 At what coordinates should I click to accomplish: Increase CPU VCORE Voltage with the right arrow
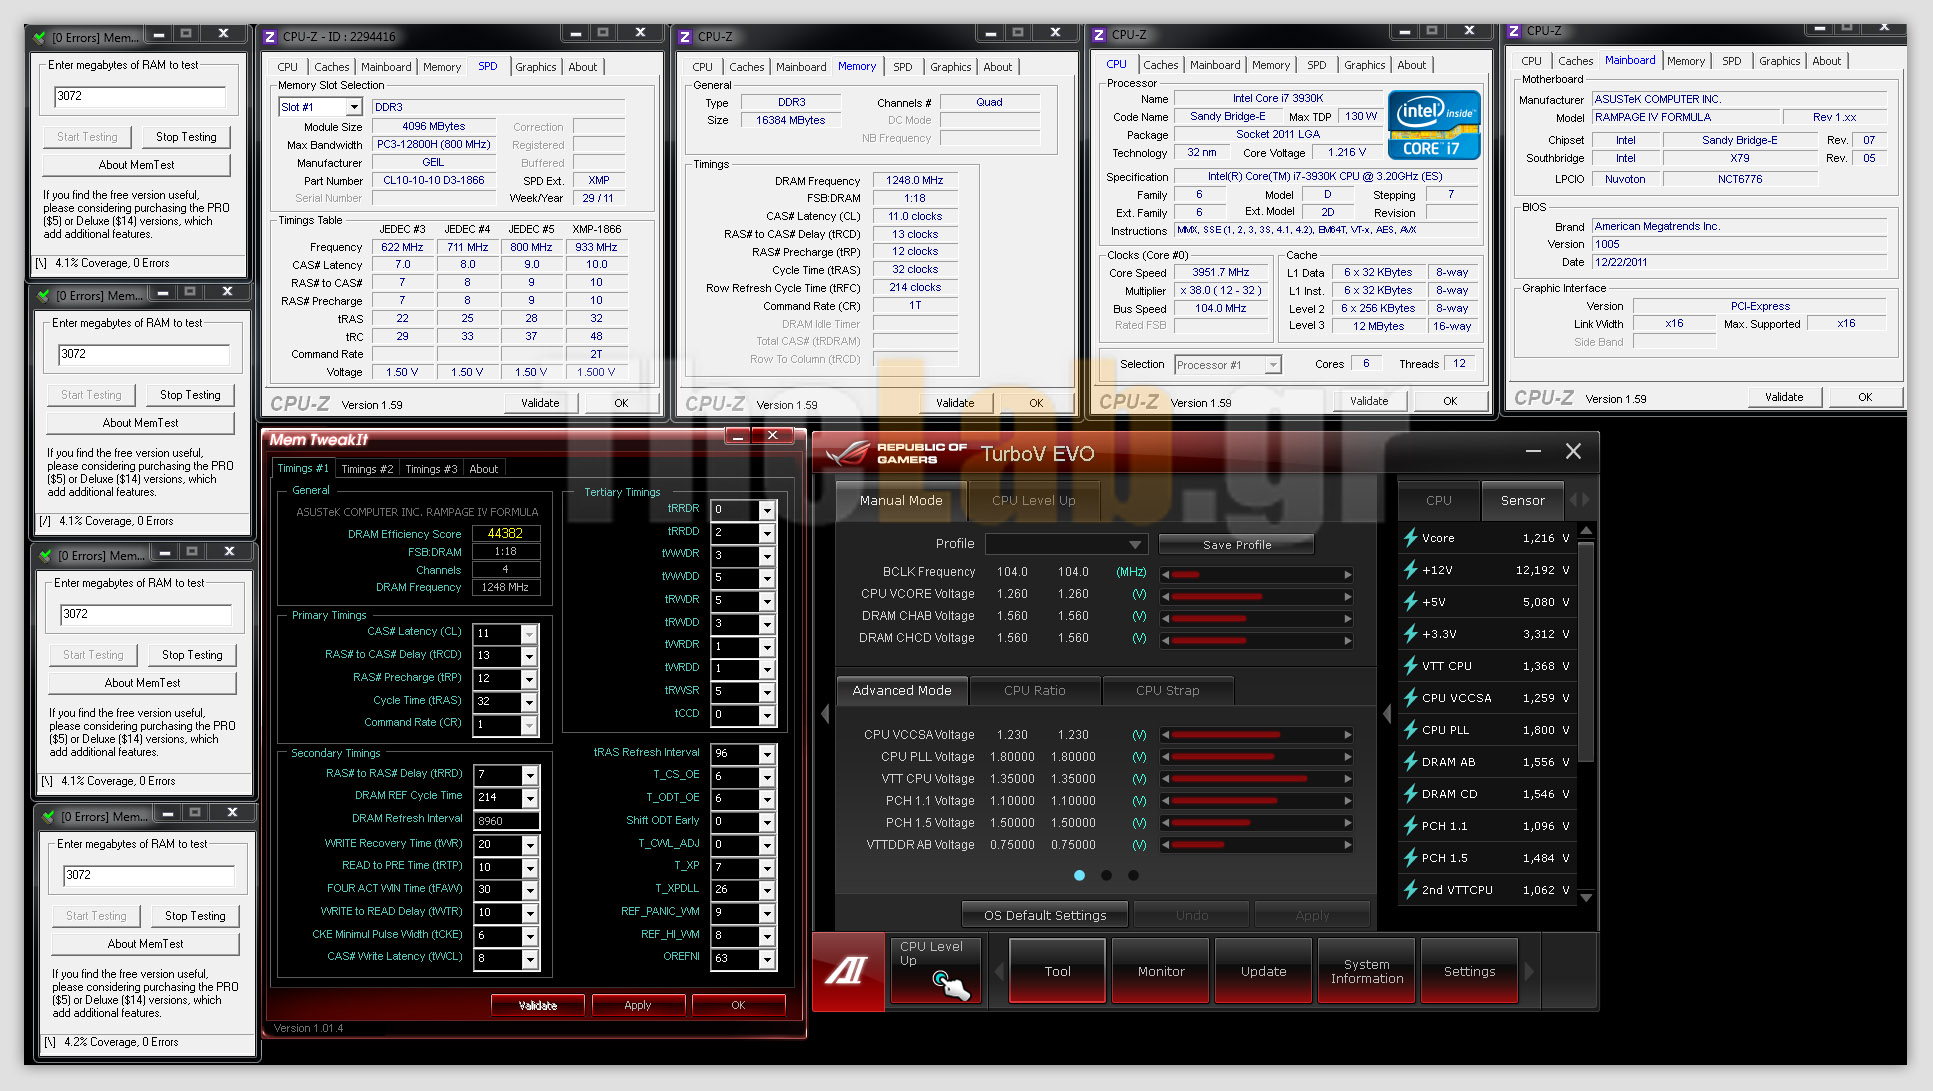(x=1348, y=596)
